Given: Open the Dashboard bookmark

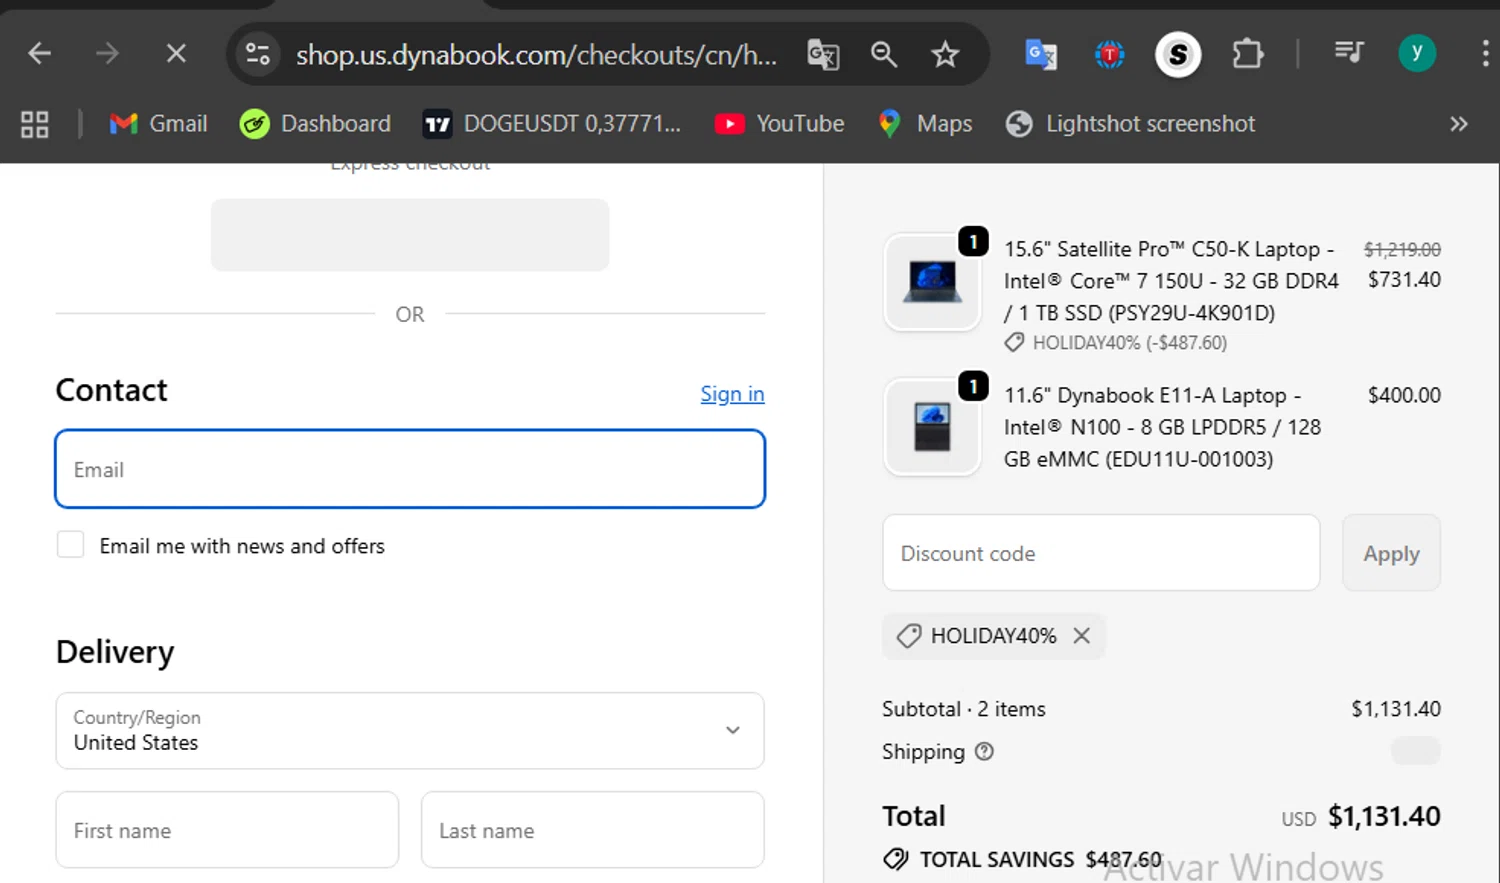Looking at the screenshot, I should pos(316,124).
